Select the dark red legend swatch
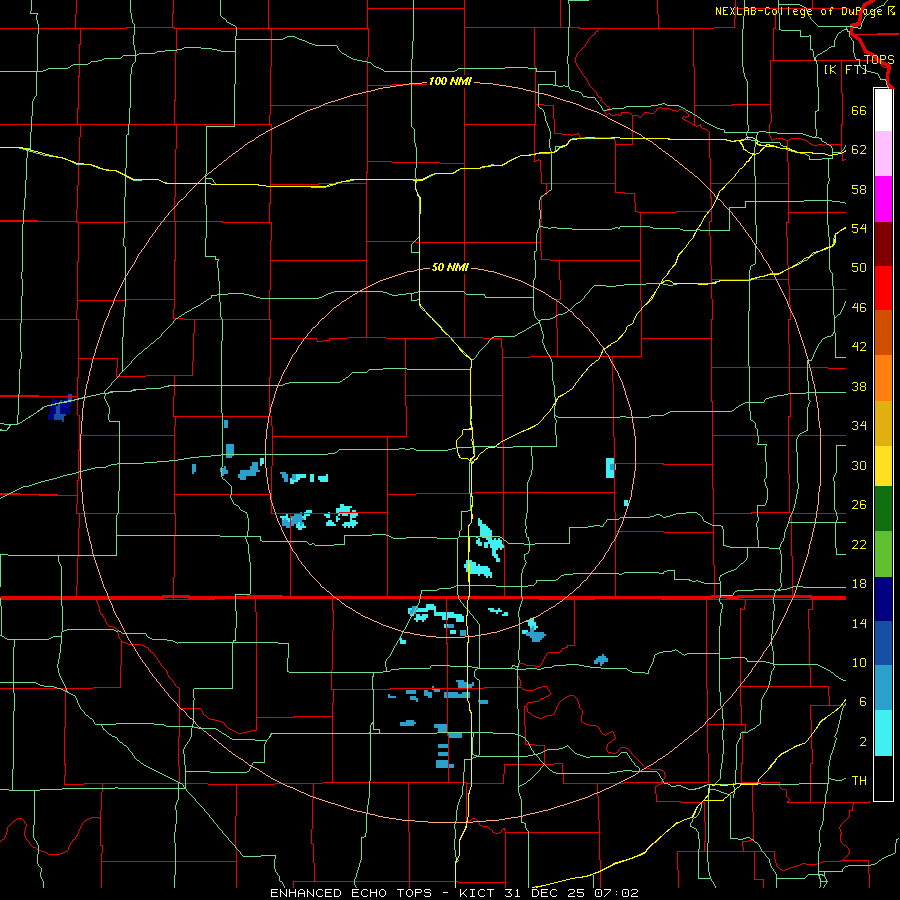This screenshot has height=900, width=900. 883,244
